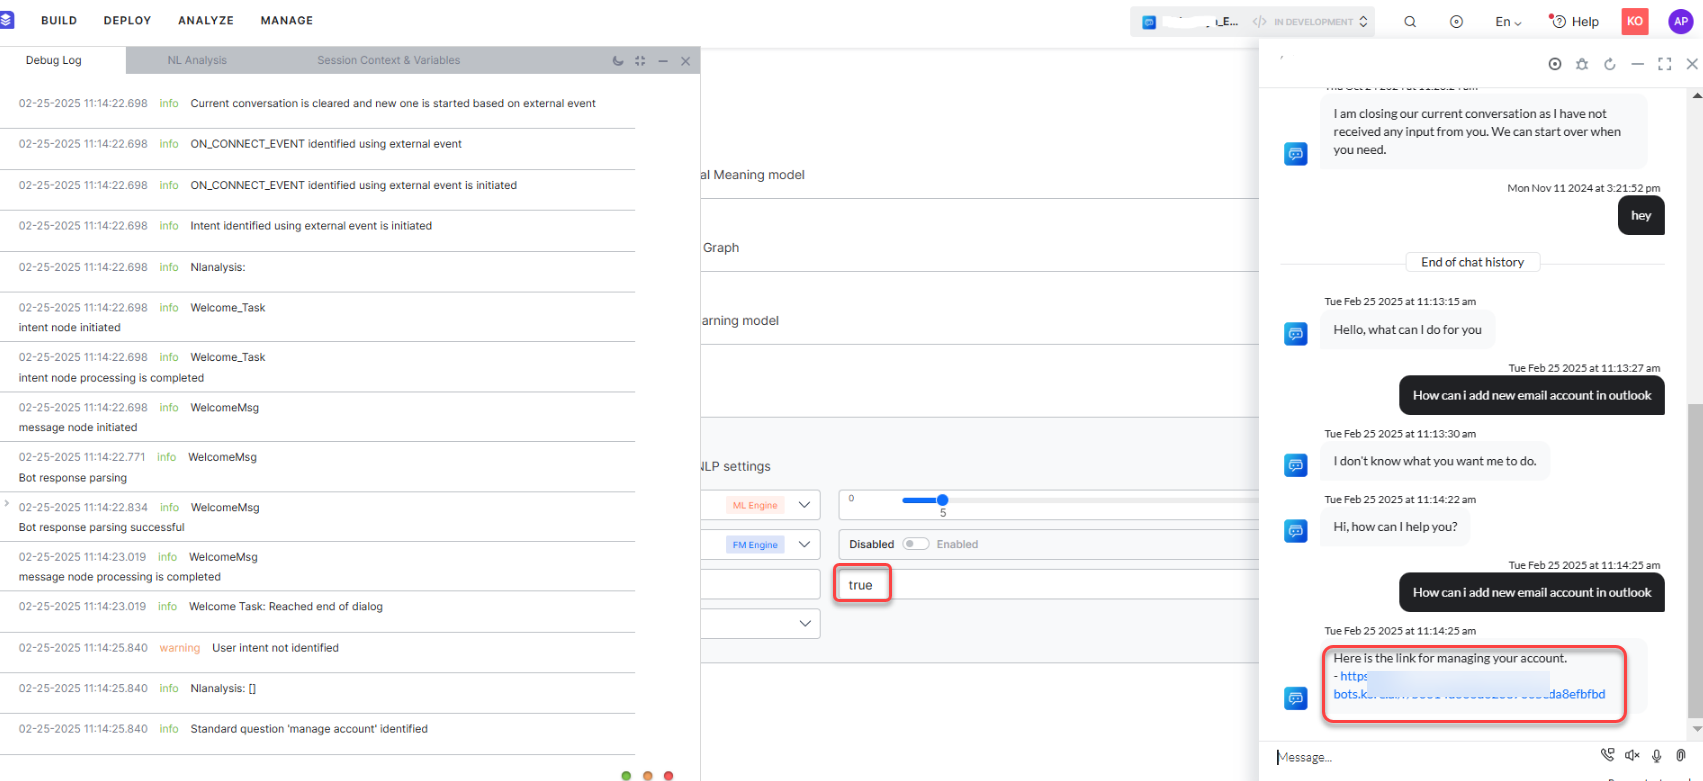Click the record icon in chat header
The height and width of the screenshot is (781, 1703).
click(1555, 64)
